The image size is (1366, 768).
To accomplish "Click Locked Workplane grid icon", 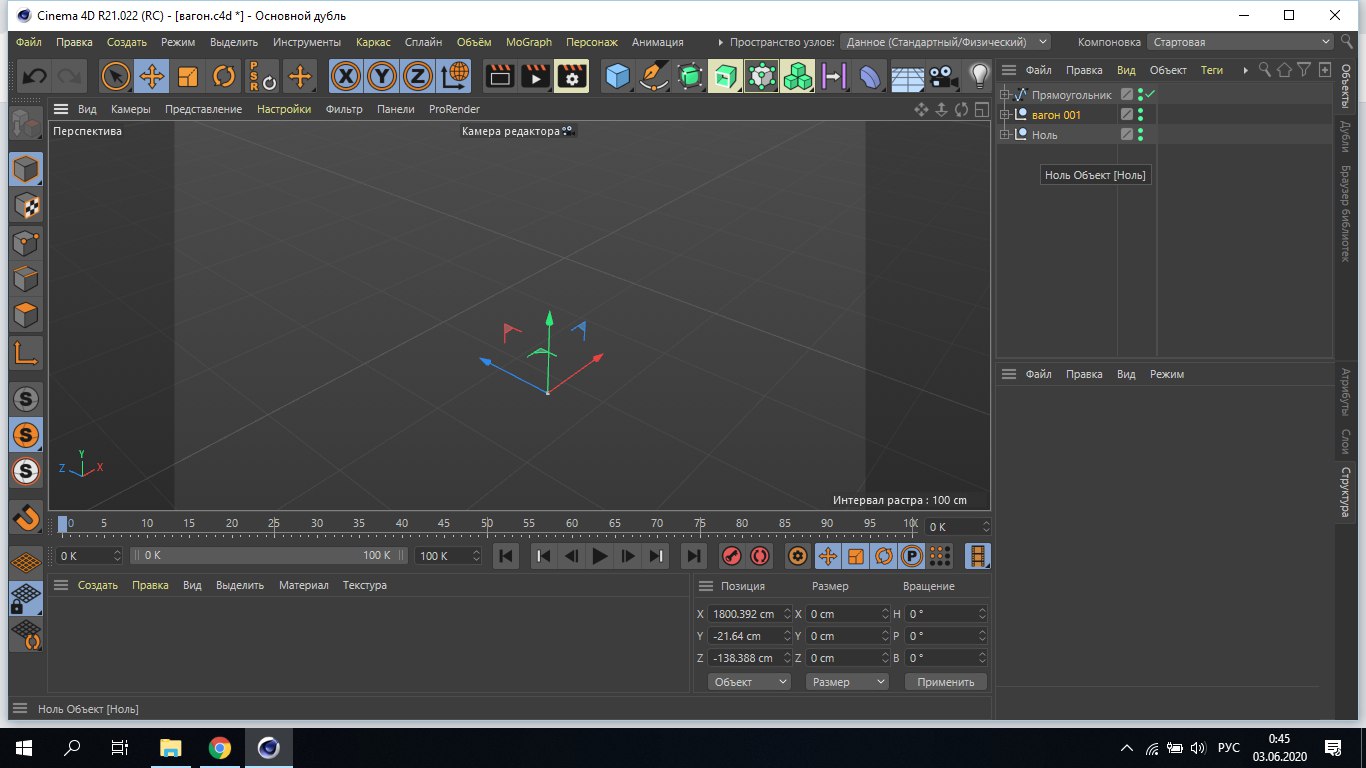I will (x=26, y=599).
